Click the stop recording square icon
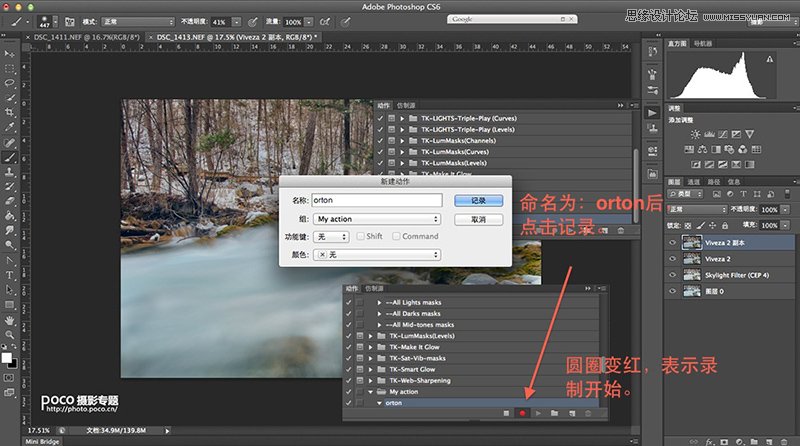This screenshot has height=446, width=800. pos(504,412)
